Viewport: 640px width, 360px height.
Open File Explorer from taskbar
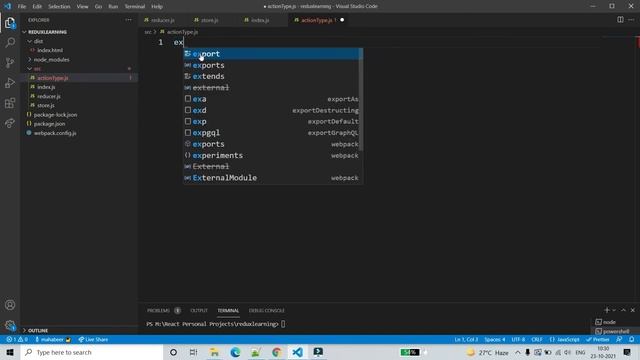click(214, 352)
